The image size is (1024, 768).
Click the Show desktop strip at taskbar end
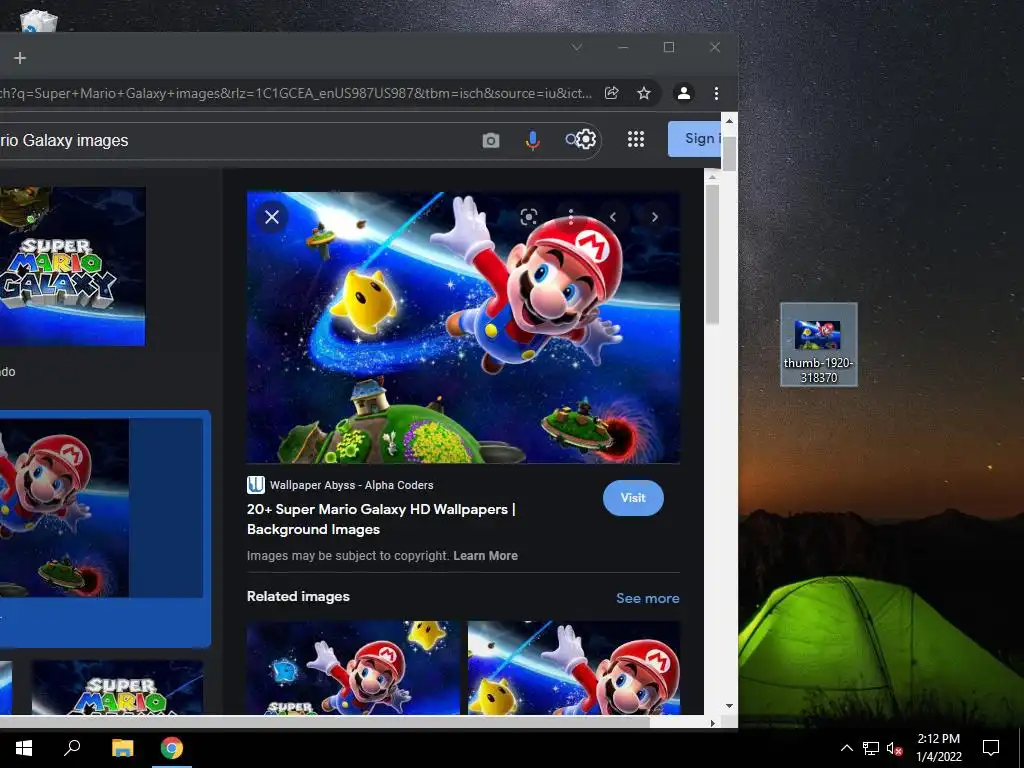[1021, 748]
